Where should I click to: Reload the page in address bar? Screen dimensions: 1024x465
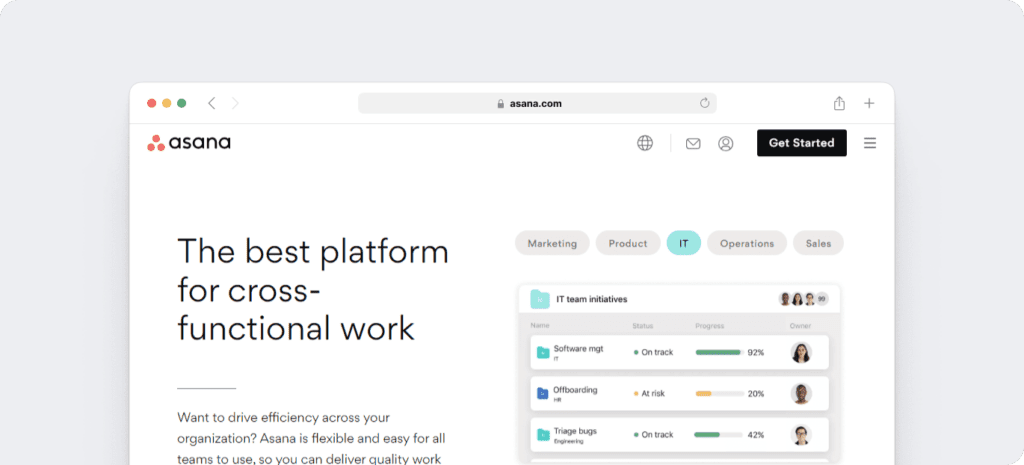point(704,103)
